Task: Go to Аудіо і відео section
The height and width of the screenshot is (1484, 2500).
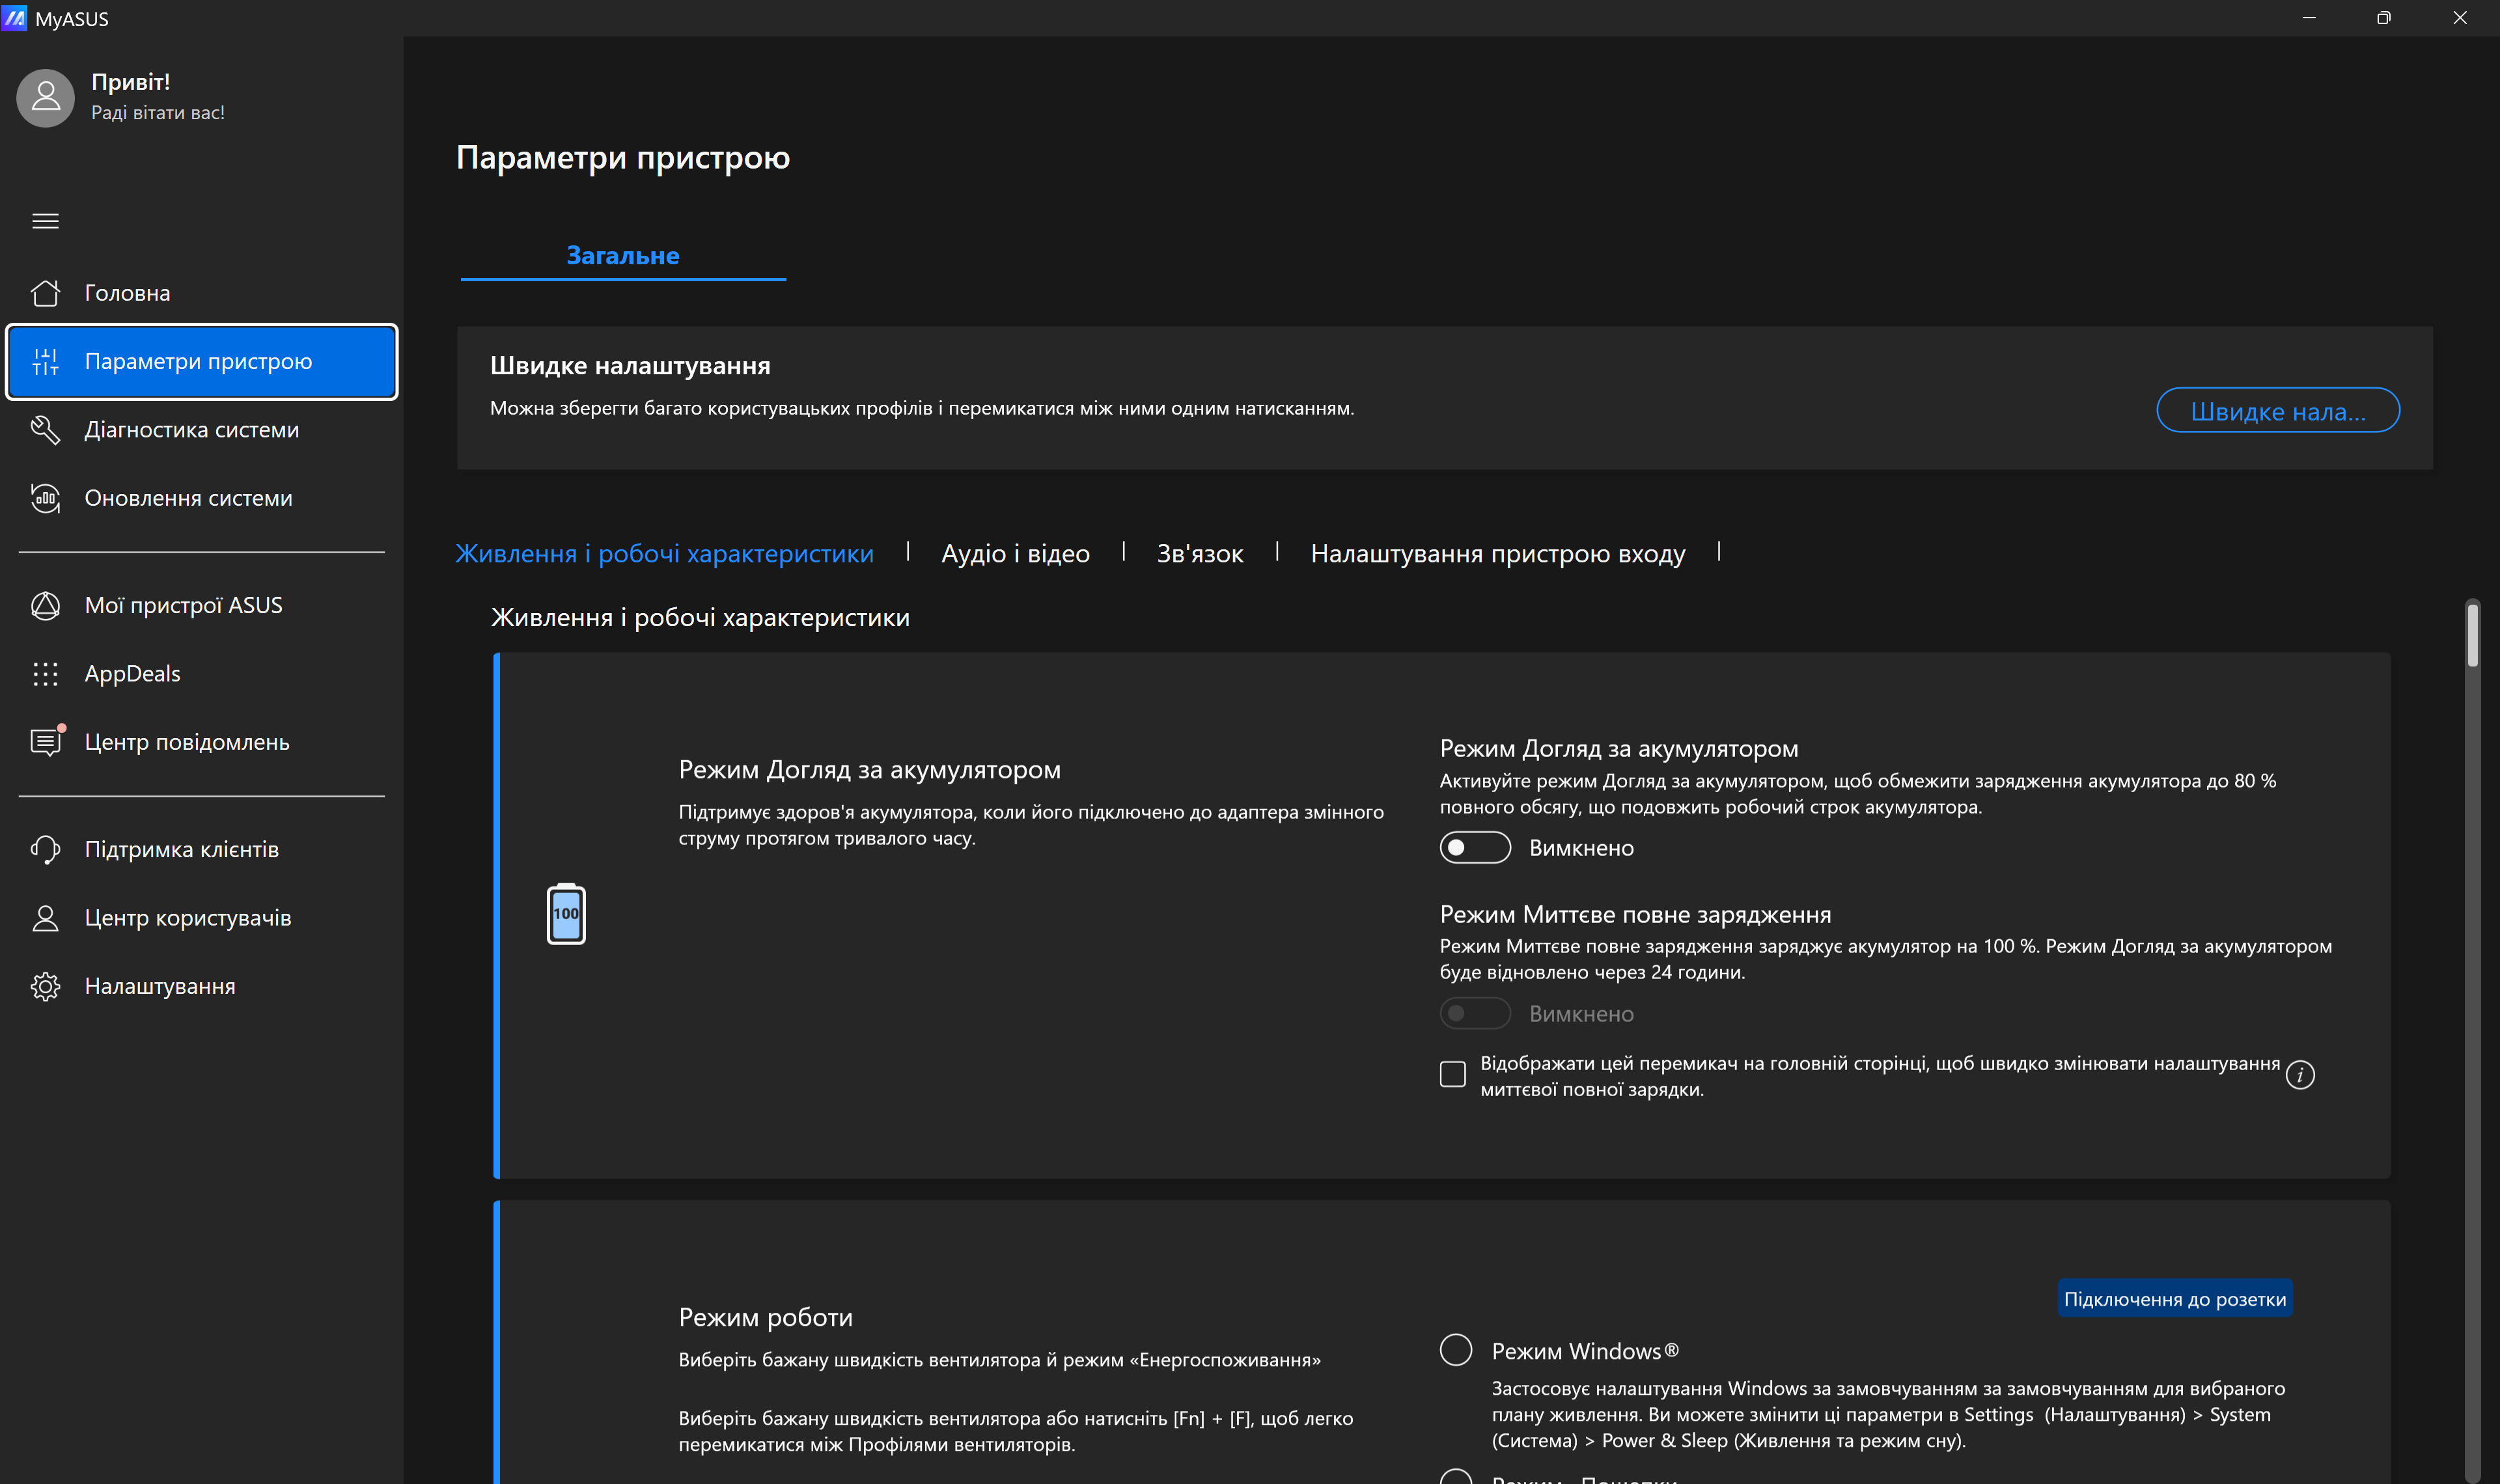Action: coord(1015,553)
